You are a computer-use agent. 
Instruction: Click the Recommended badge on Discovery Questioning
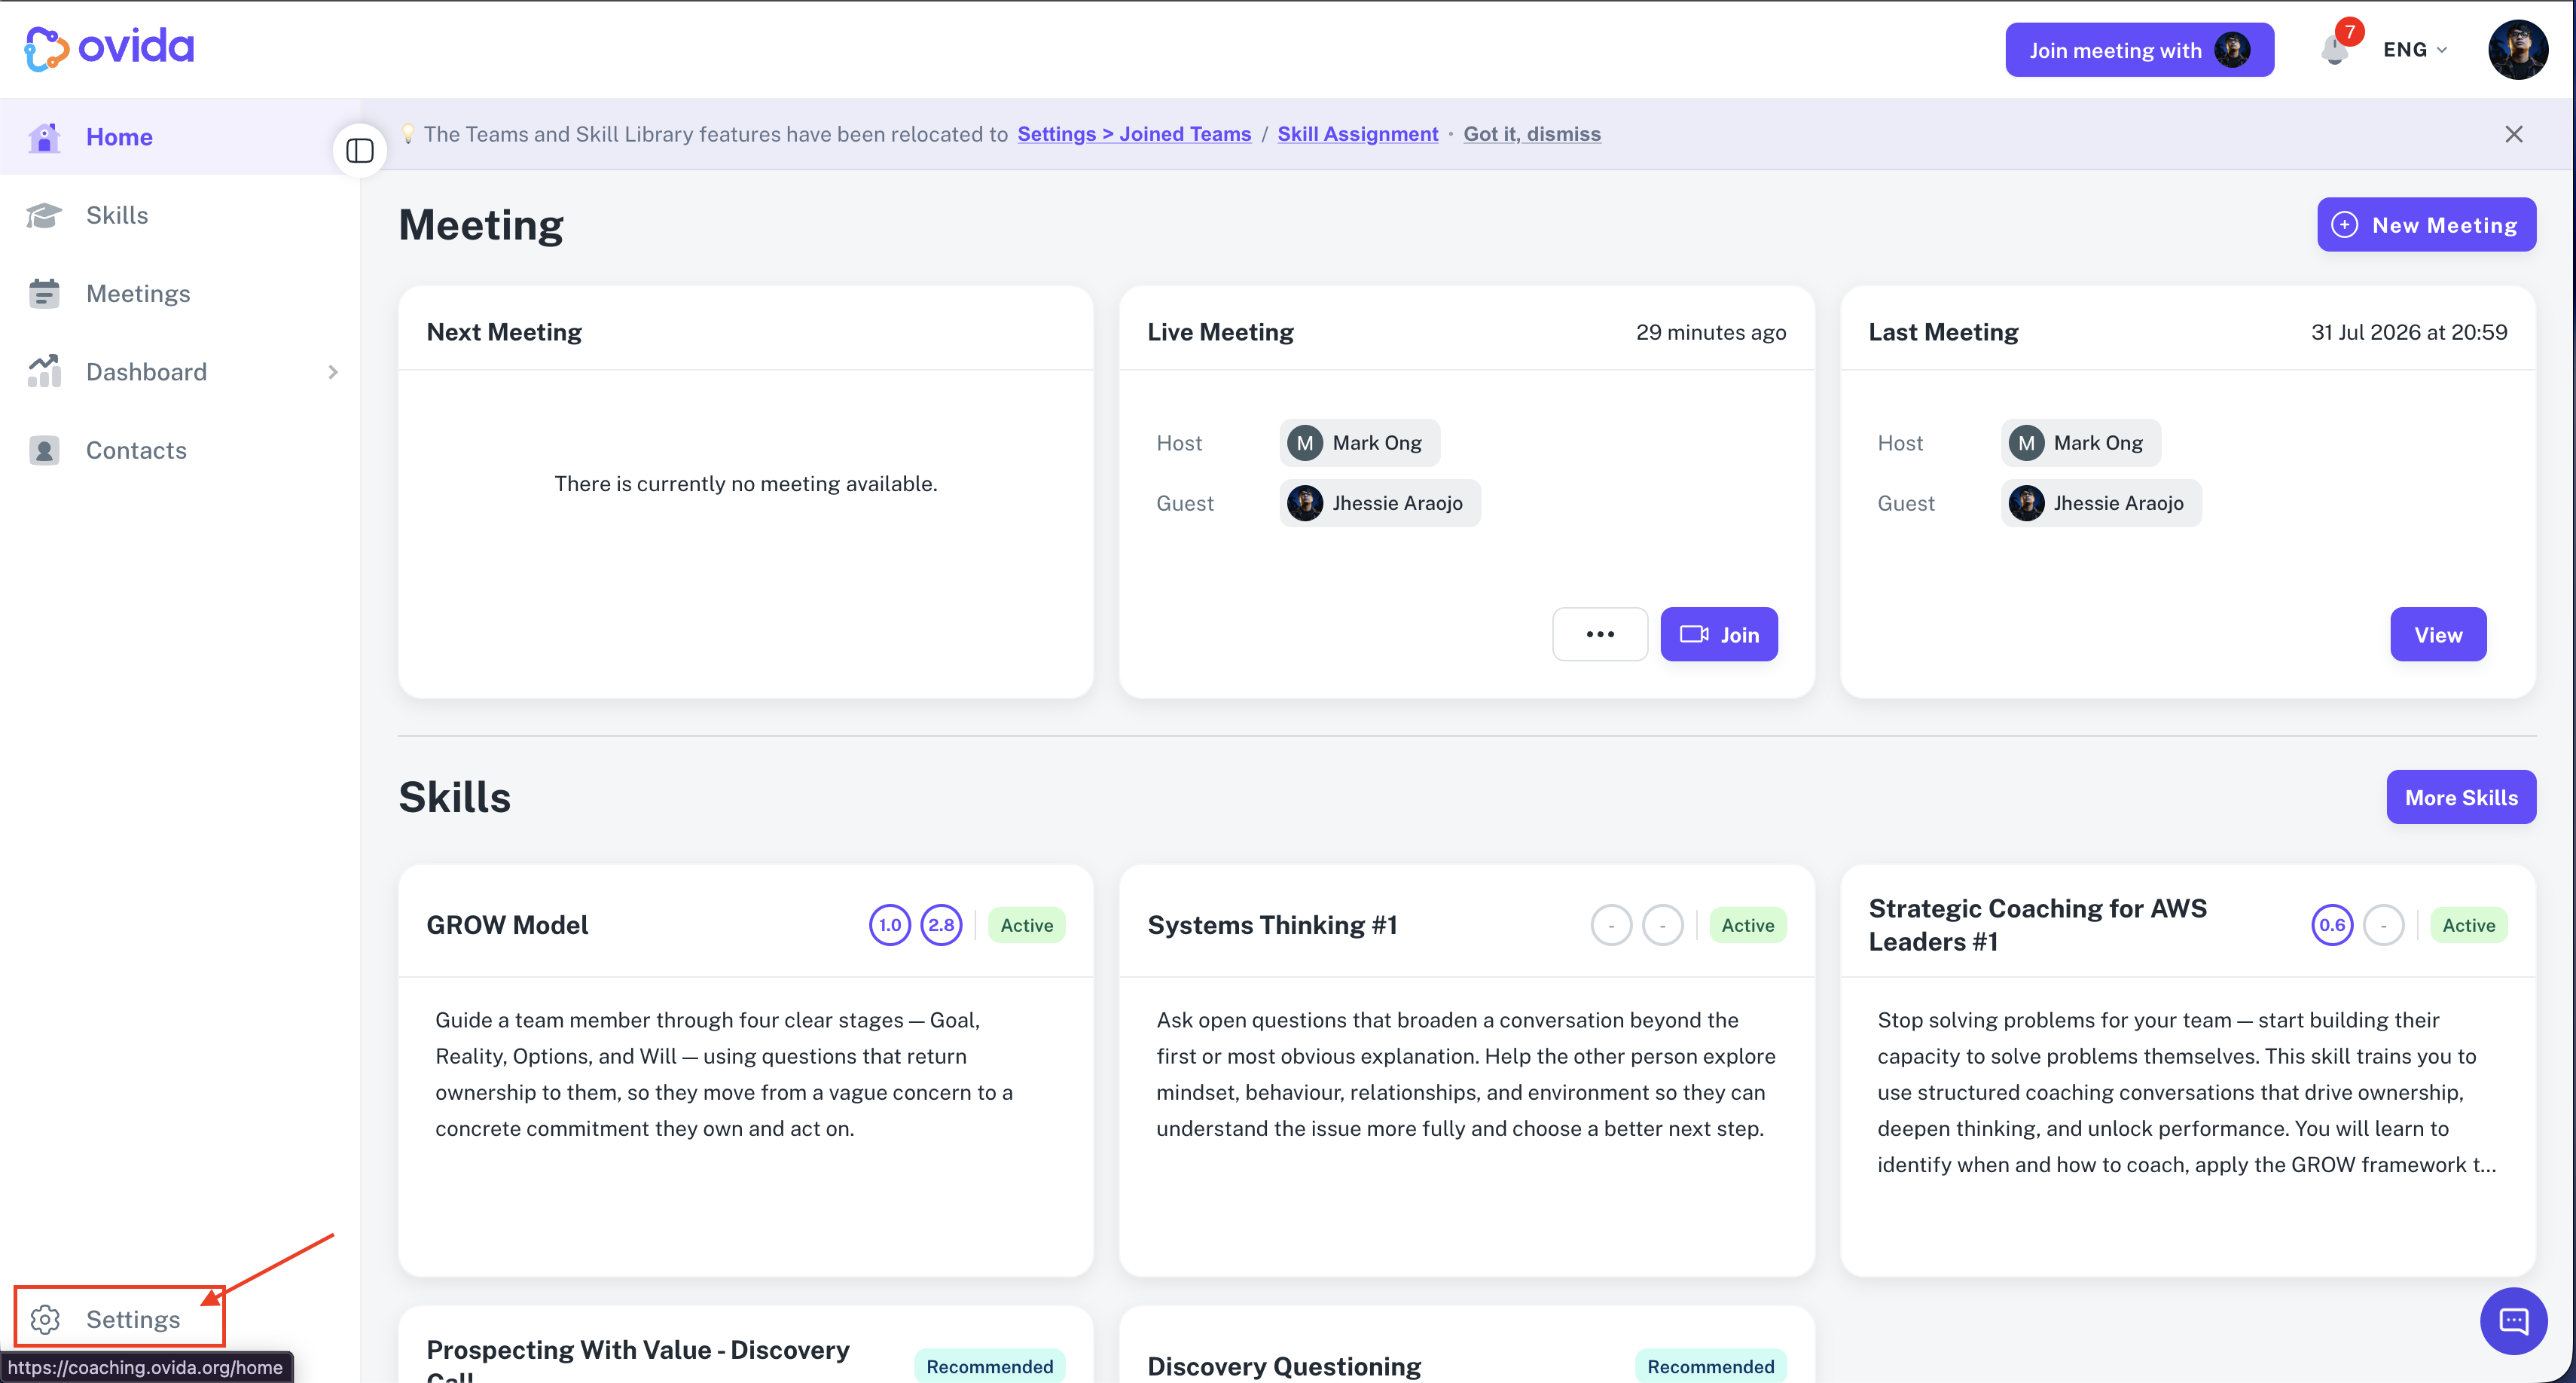[x=1711, y=1366]
